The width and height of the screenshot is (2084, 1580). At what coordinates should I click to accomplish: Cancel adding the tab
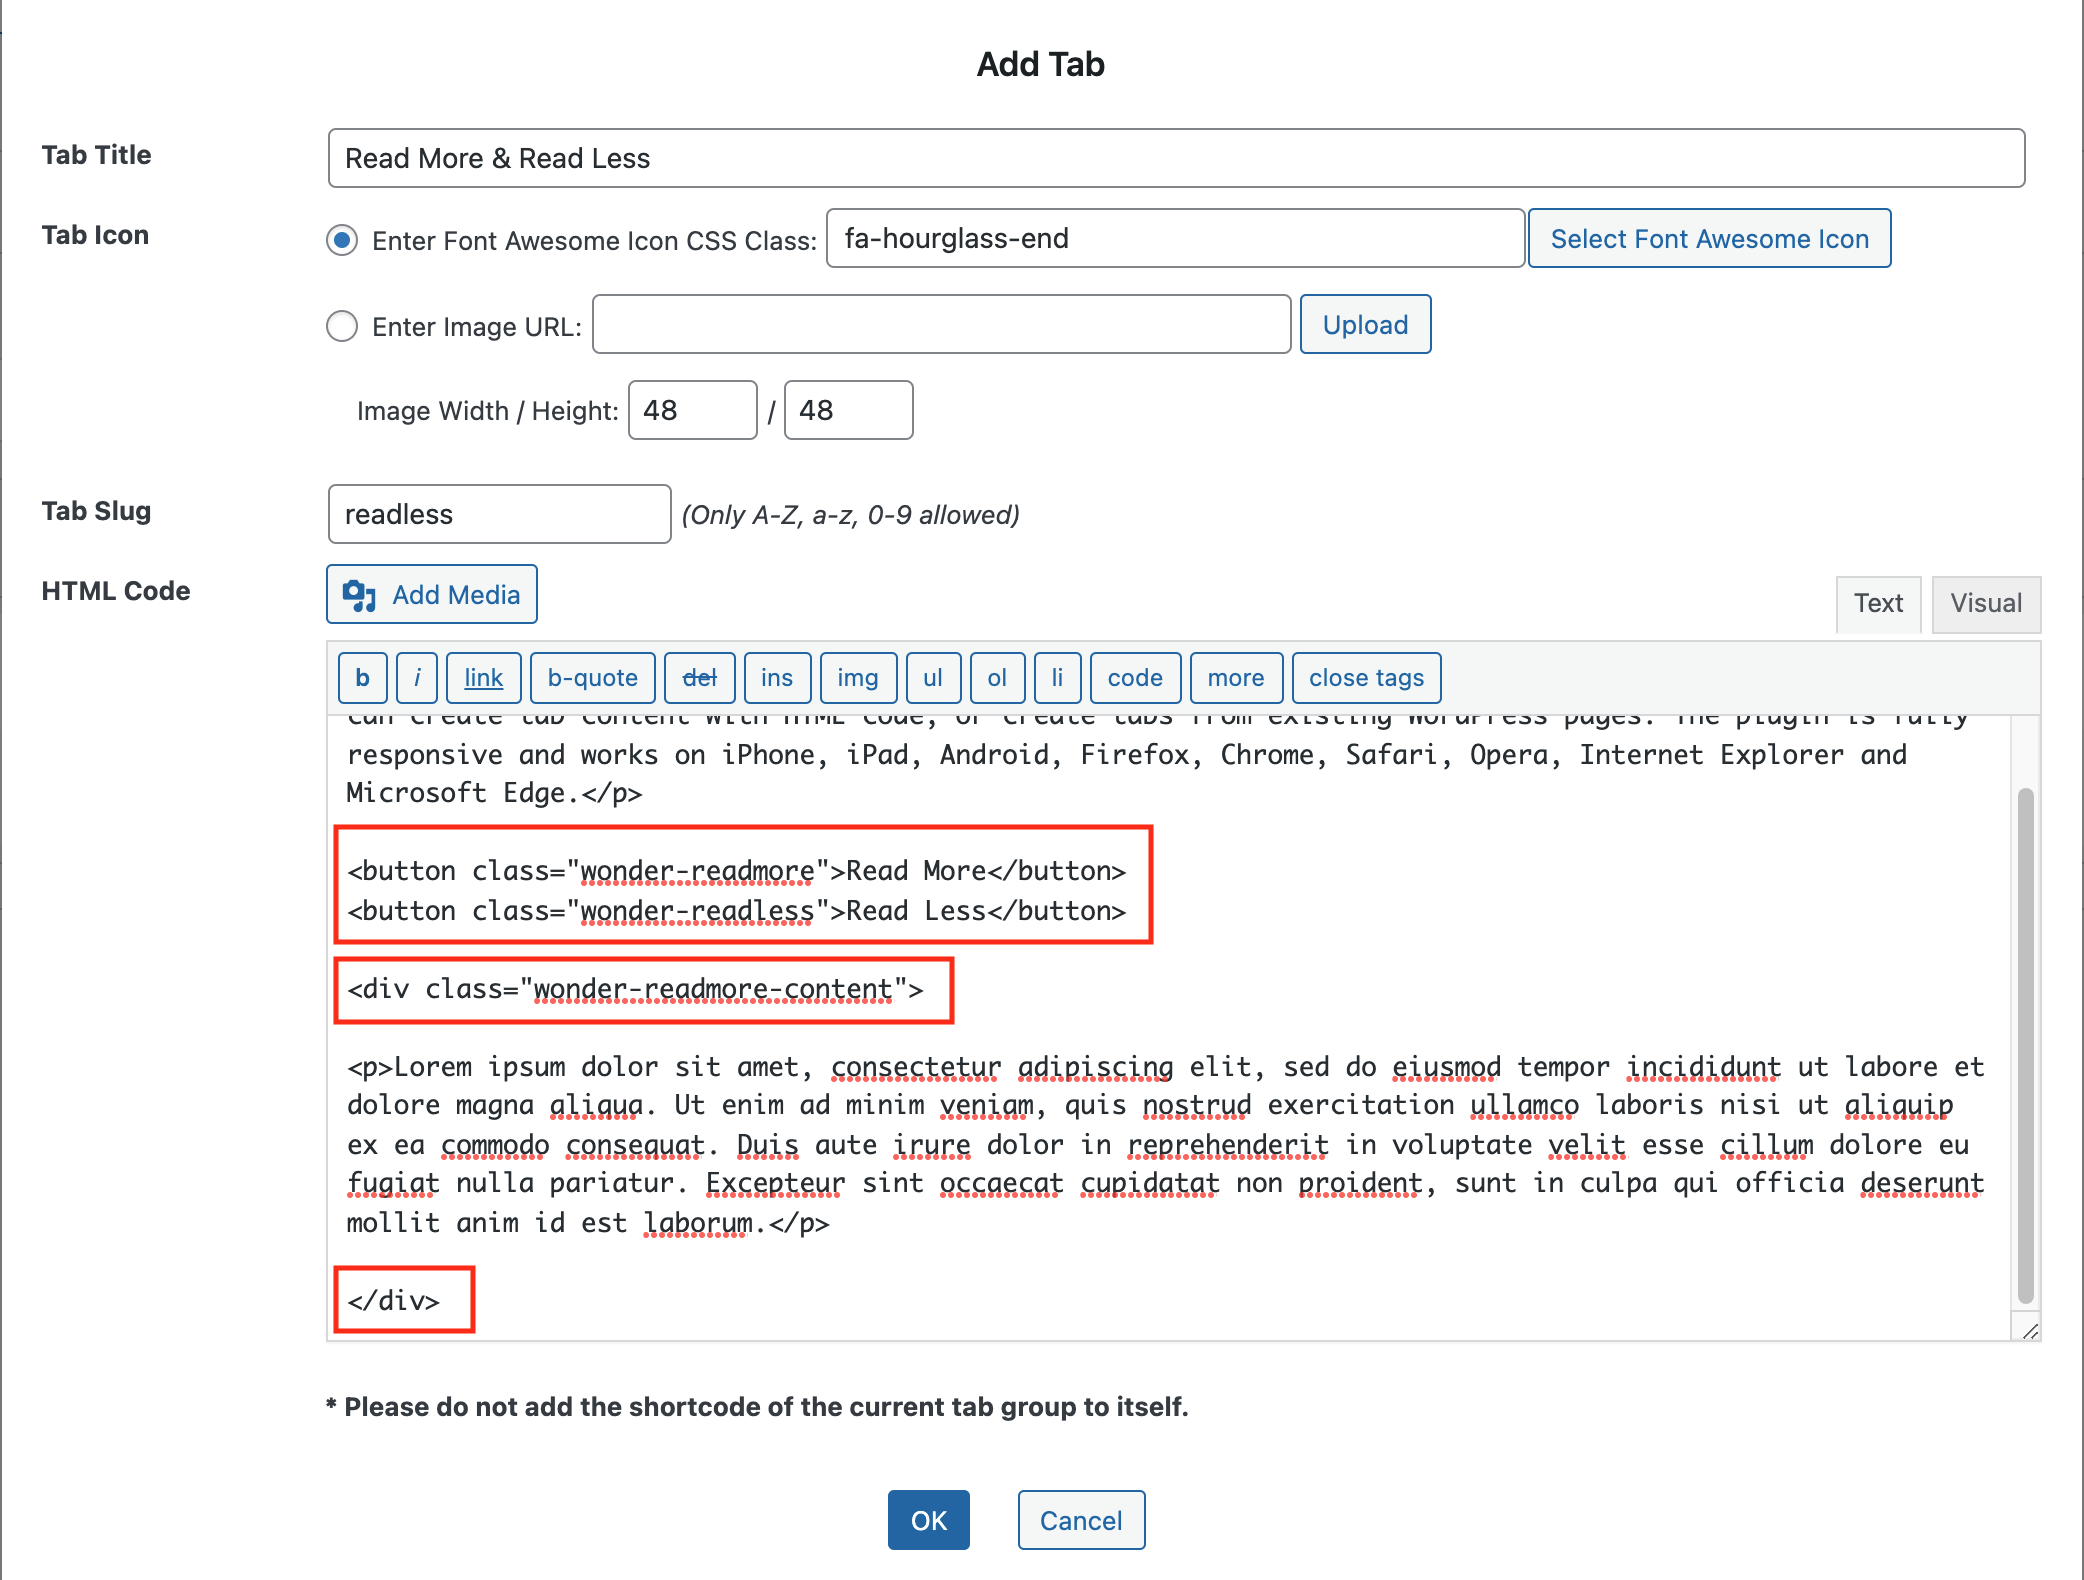click(x=1080, y=1520)
